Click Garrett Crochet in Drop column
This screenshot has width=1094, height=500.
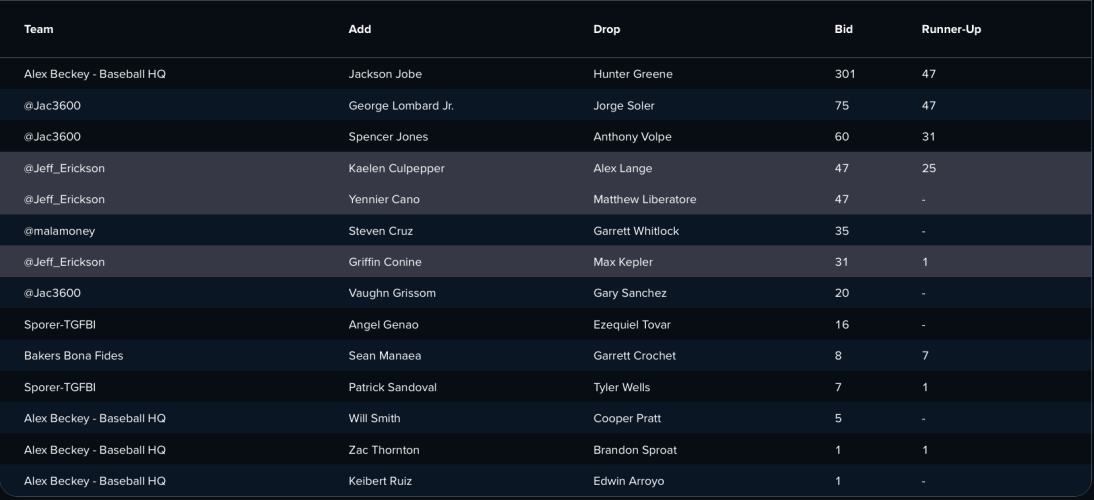tap(634, 356)
